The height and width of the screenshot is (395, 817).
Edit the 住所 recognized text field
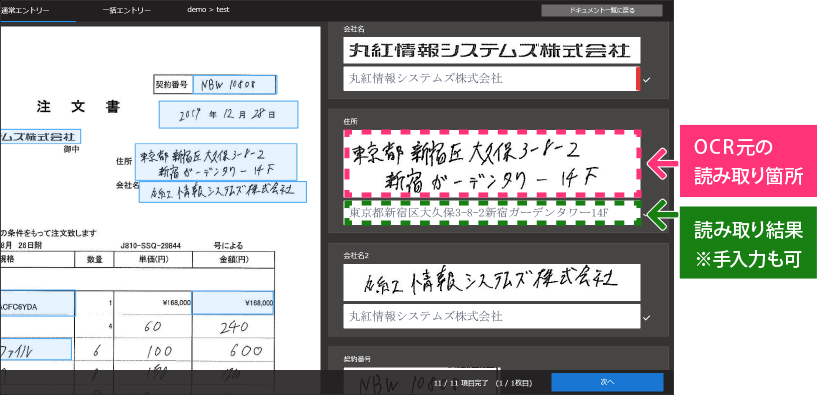492,213
